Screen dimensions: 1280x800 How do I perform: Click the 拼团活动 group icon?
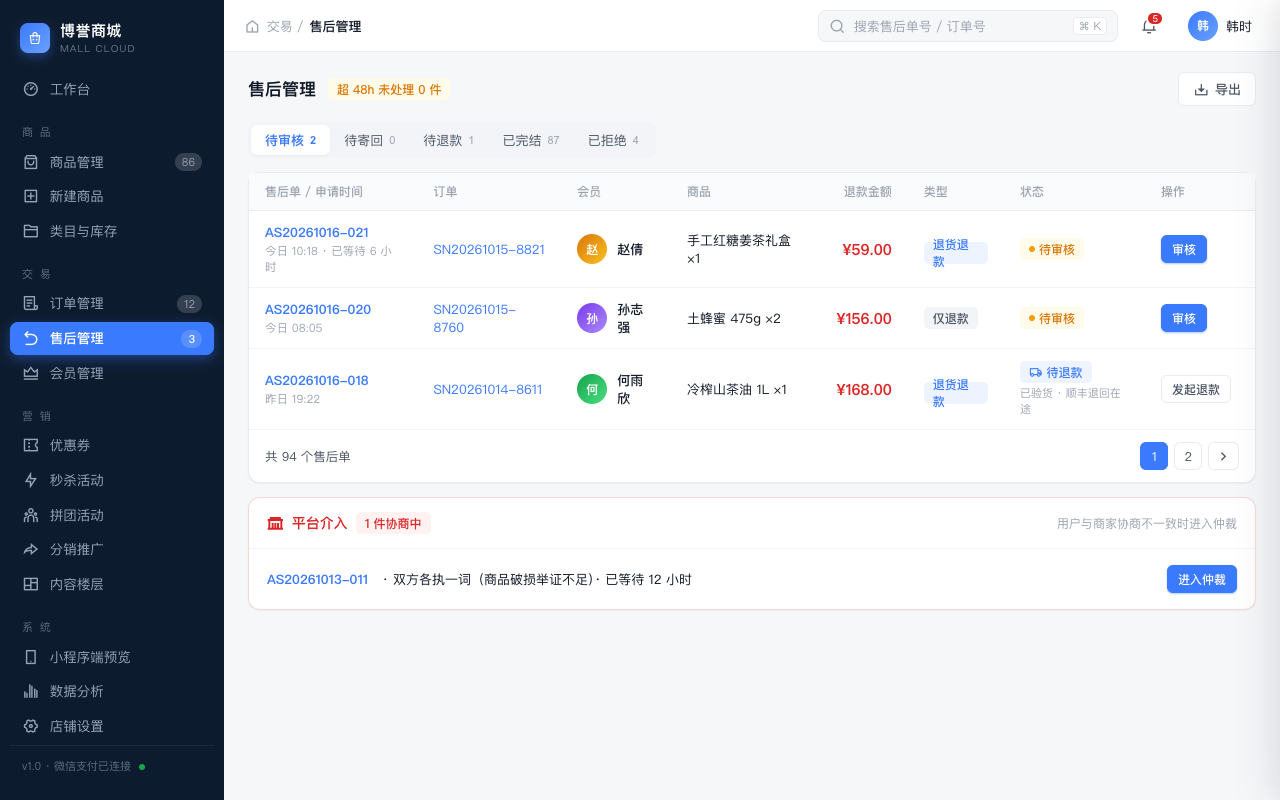(31, 515)
